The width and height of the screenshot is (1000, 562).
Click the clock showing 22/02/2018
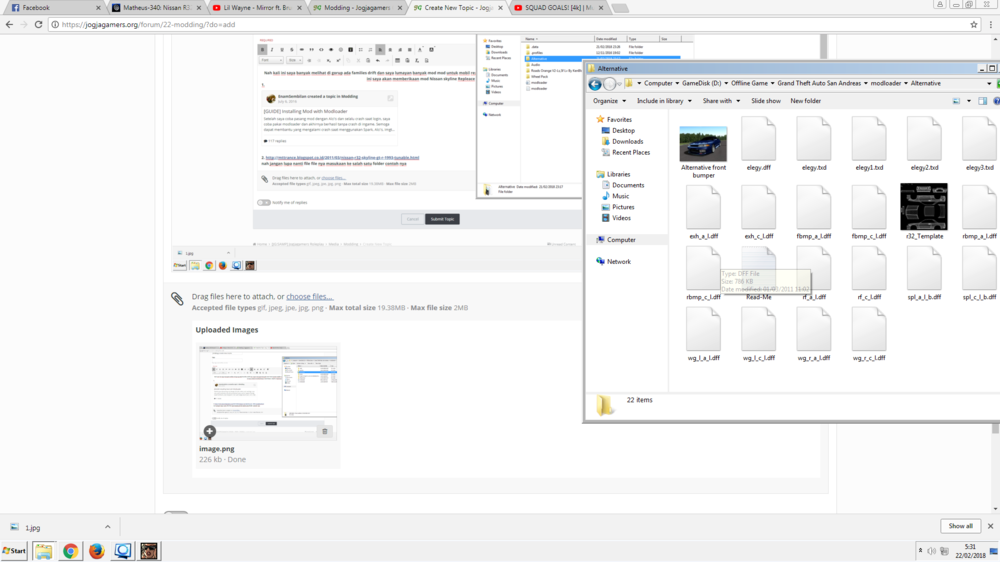(x=969, y=551)
